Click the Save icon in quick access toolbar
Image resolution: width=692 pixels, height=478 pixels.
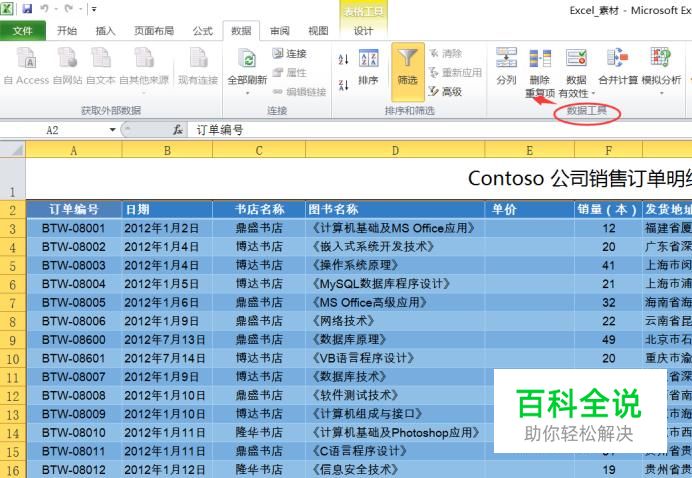(x=27, y=8)
